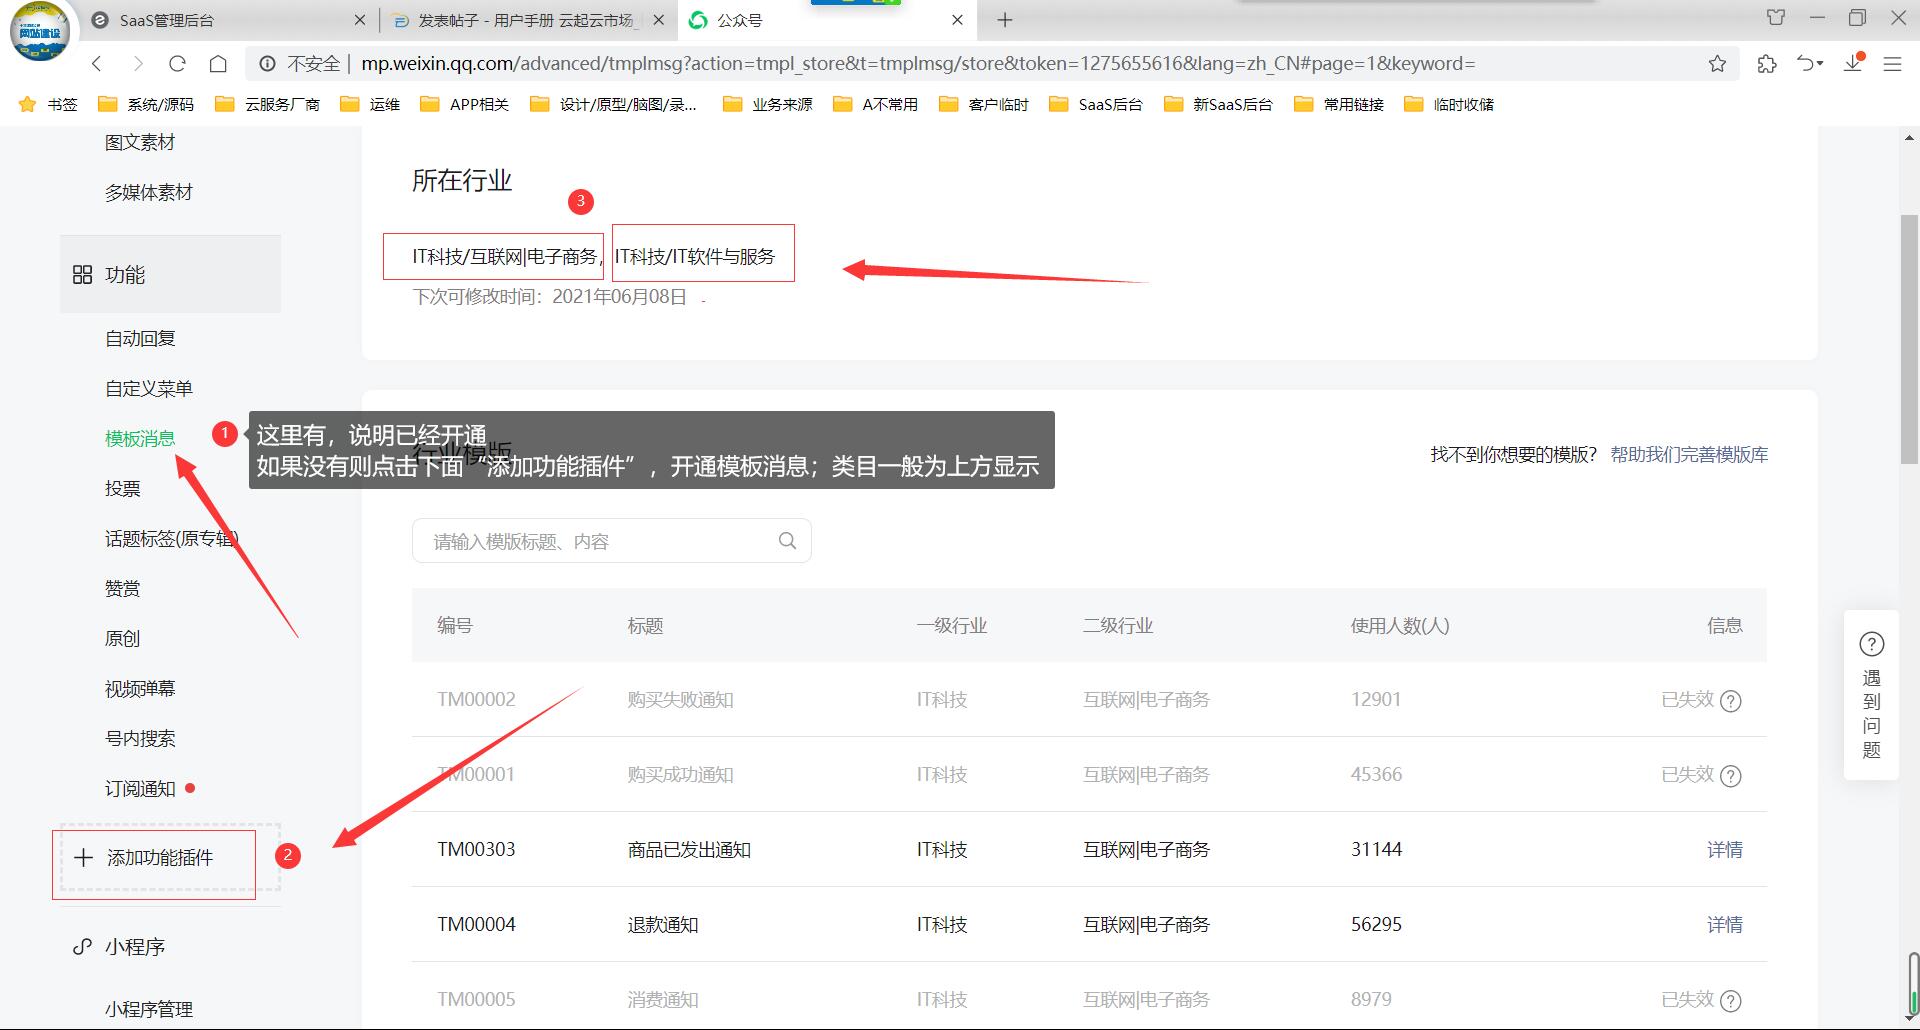Screen dimensions: 1920x1030
Task: Reload the page with refresh icon
Action: click(178, 64)
